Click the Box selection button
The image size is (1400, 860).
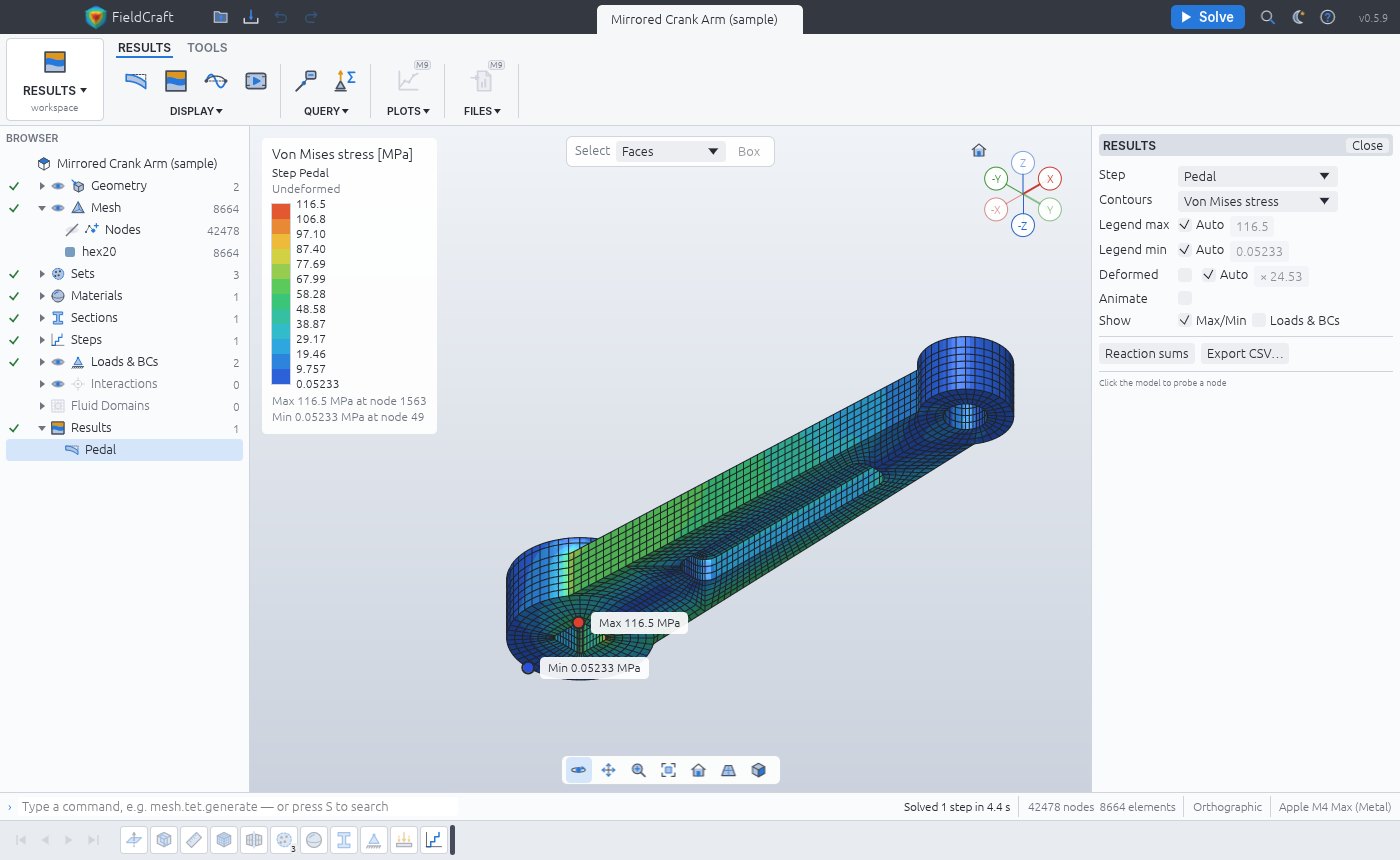(749, 152)
